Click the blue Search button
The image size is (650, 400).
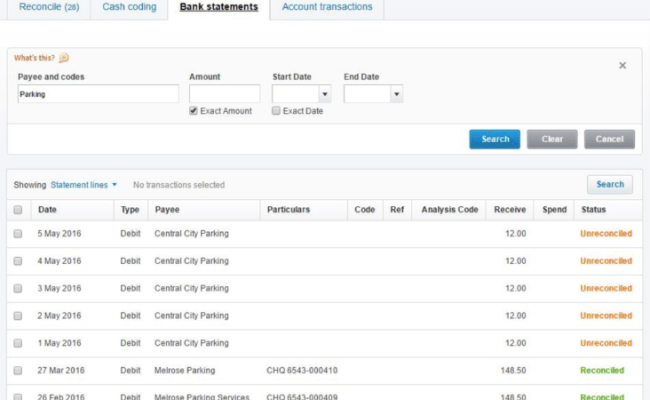point(495,139)
